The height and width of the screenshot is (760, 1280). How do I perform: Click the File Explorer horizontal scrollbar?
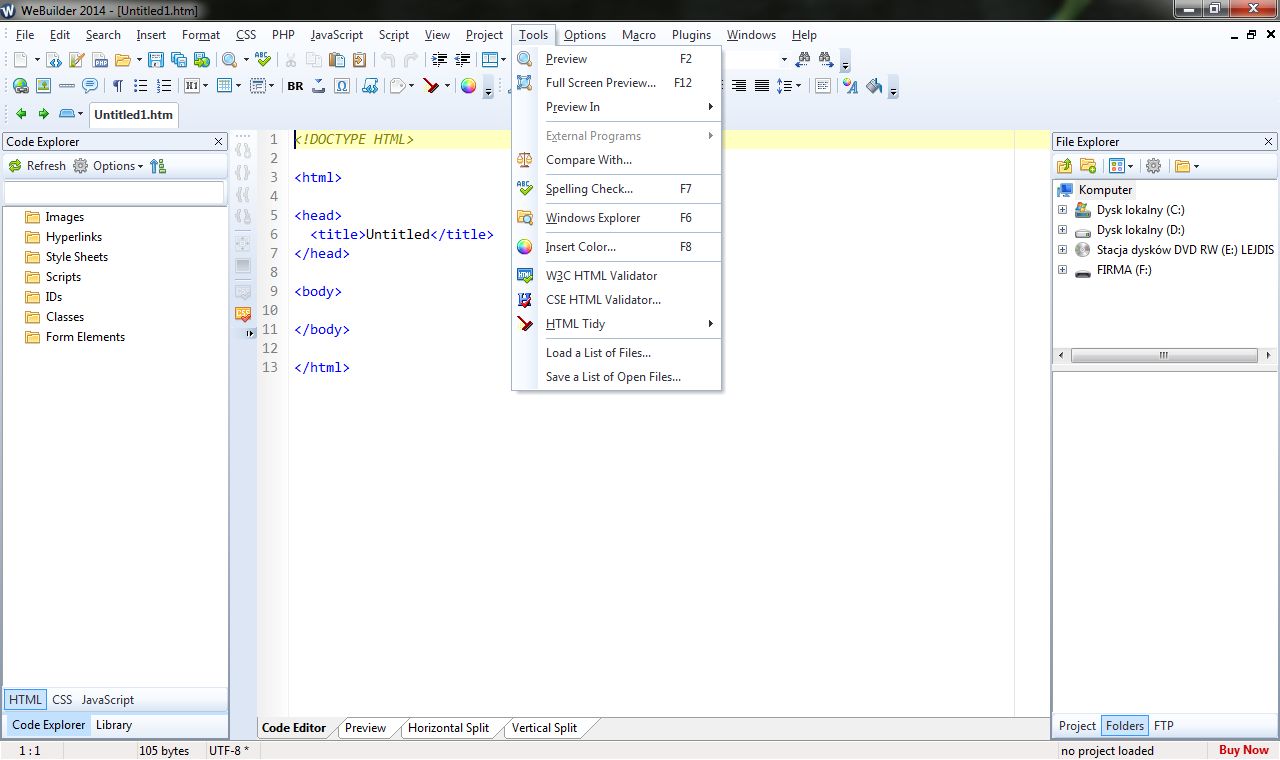coord(1164,355)
